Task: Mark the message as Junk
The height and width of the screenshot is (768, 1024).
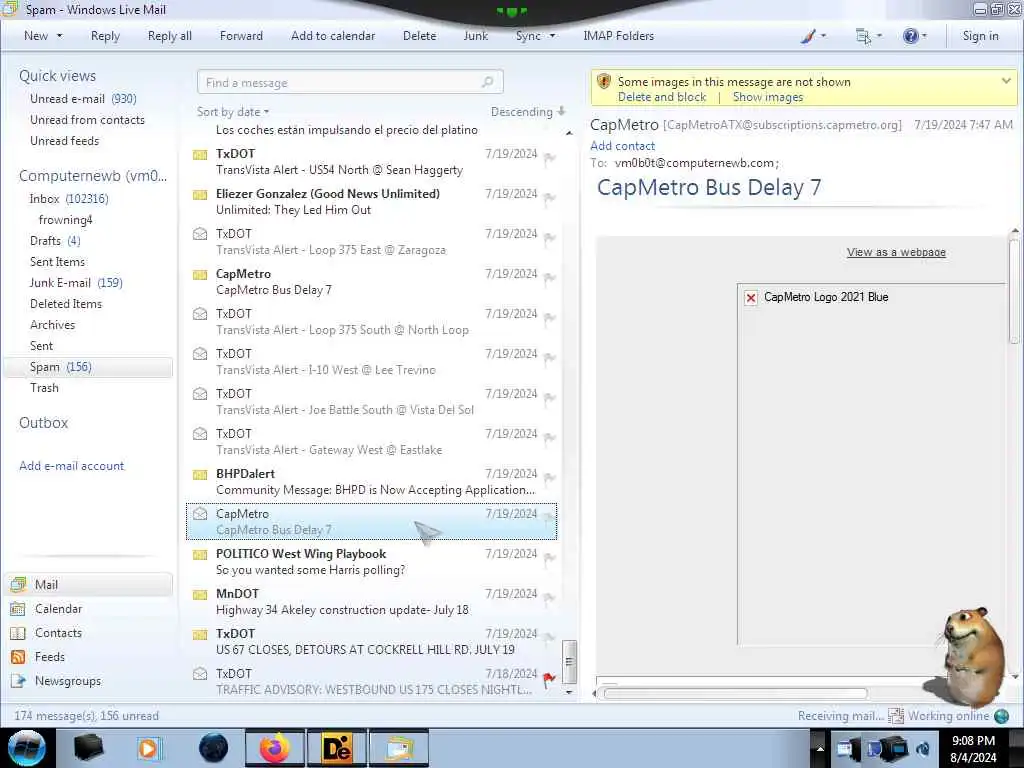Action: point(475,36)
